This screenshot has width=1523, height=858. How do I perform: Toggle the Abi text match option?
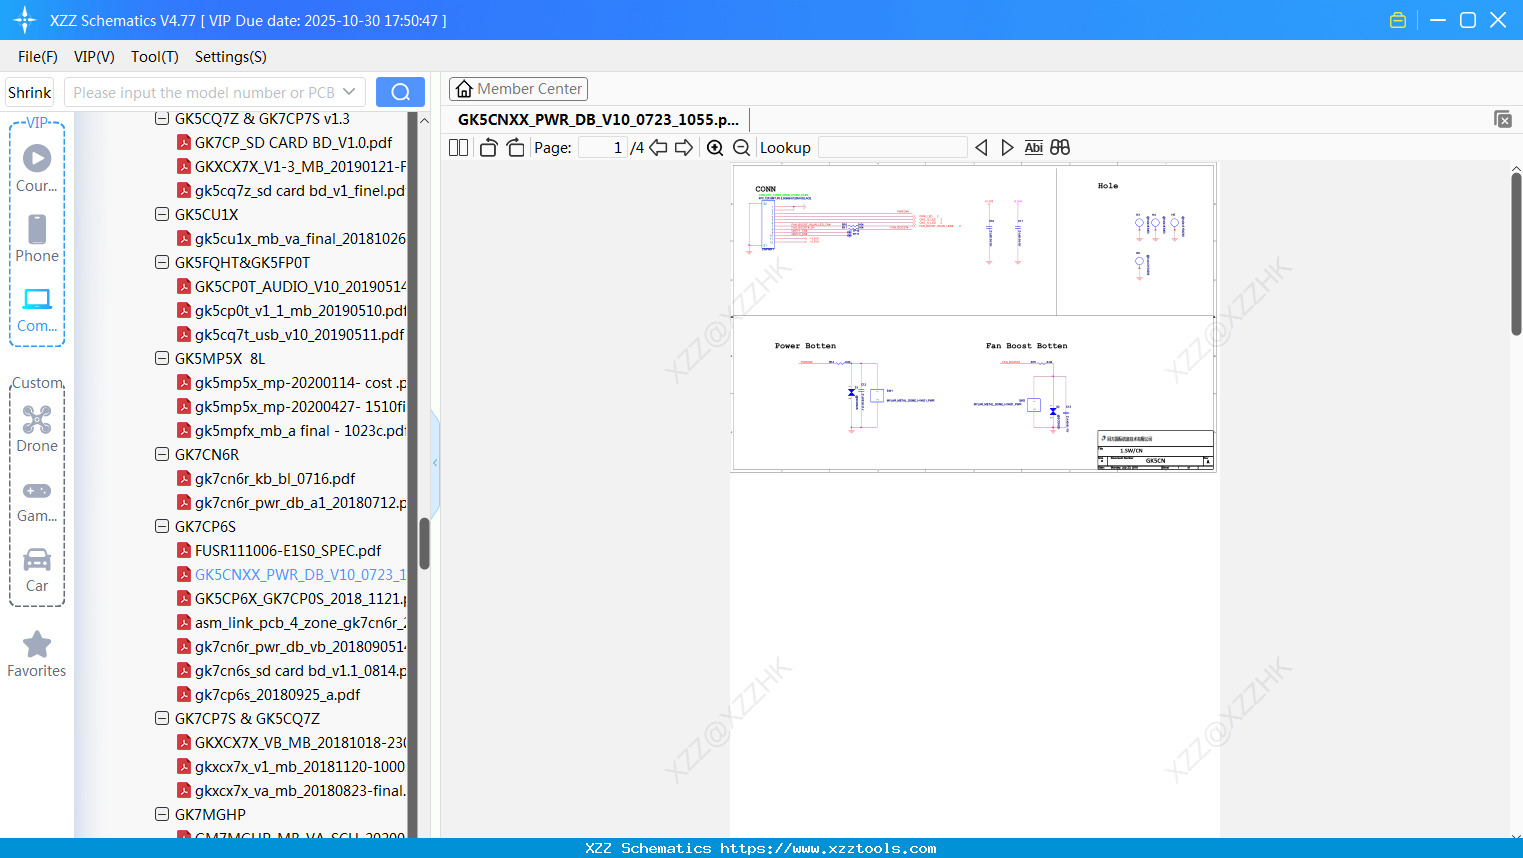pyautogui.click(x=1034, y=148)
